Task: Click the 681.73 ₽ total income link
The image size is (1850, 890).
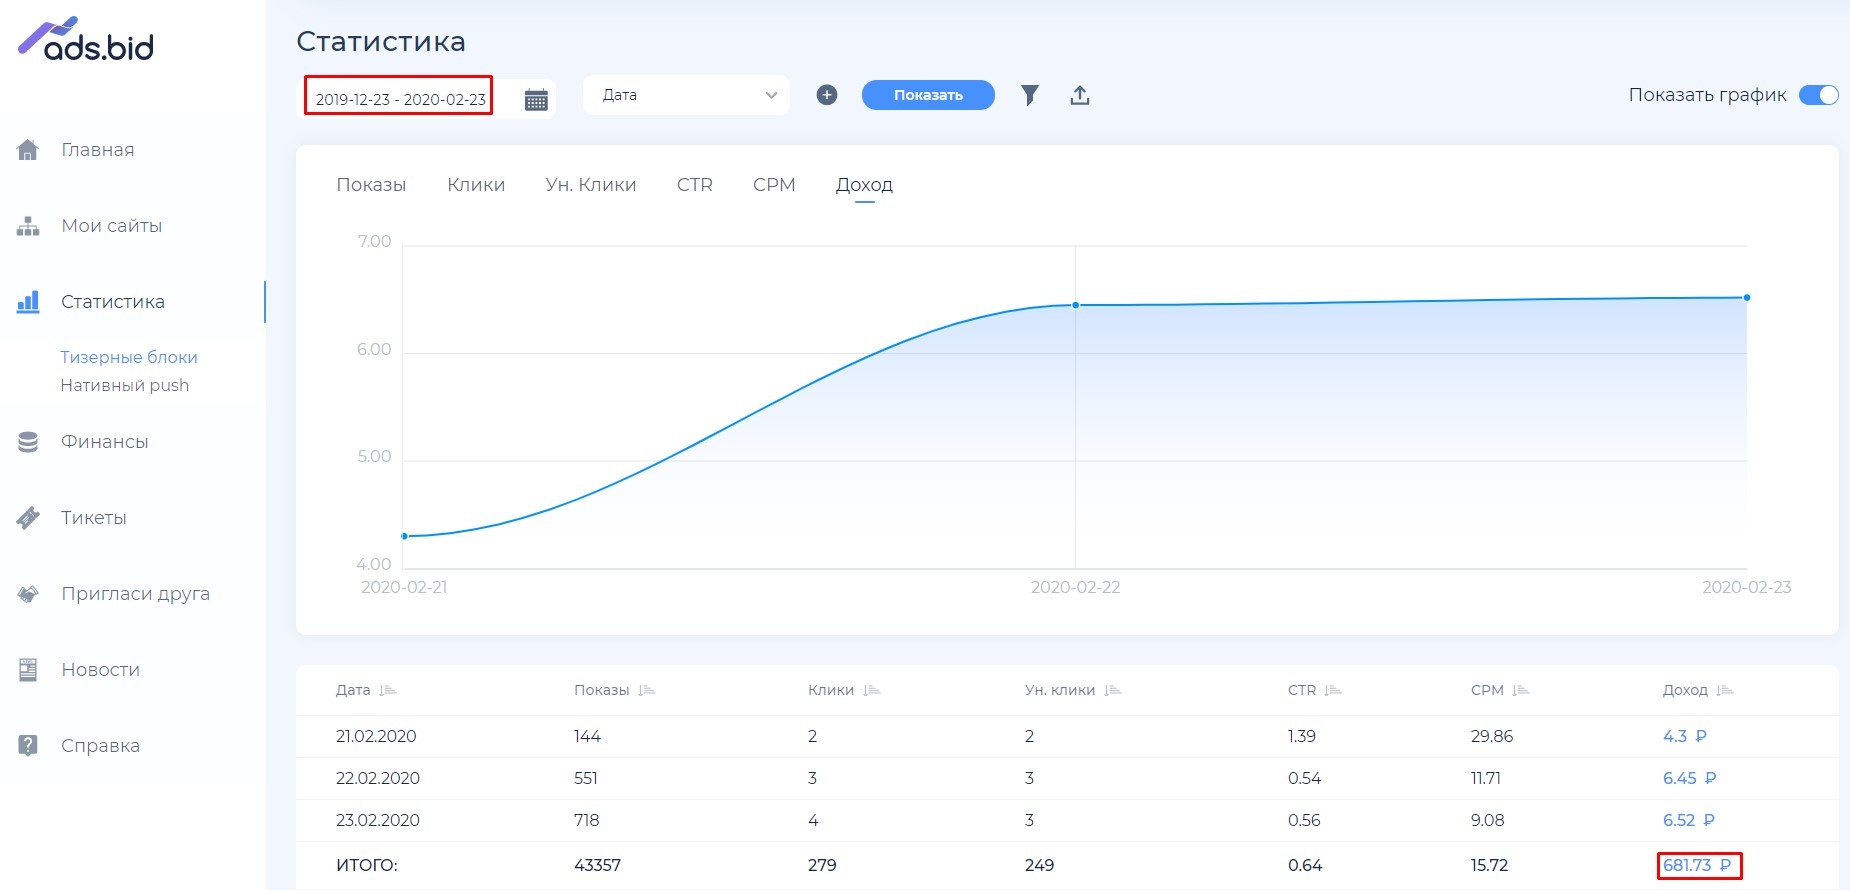Action: point(1697,865)
